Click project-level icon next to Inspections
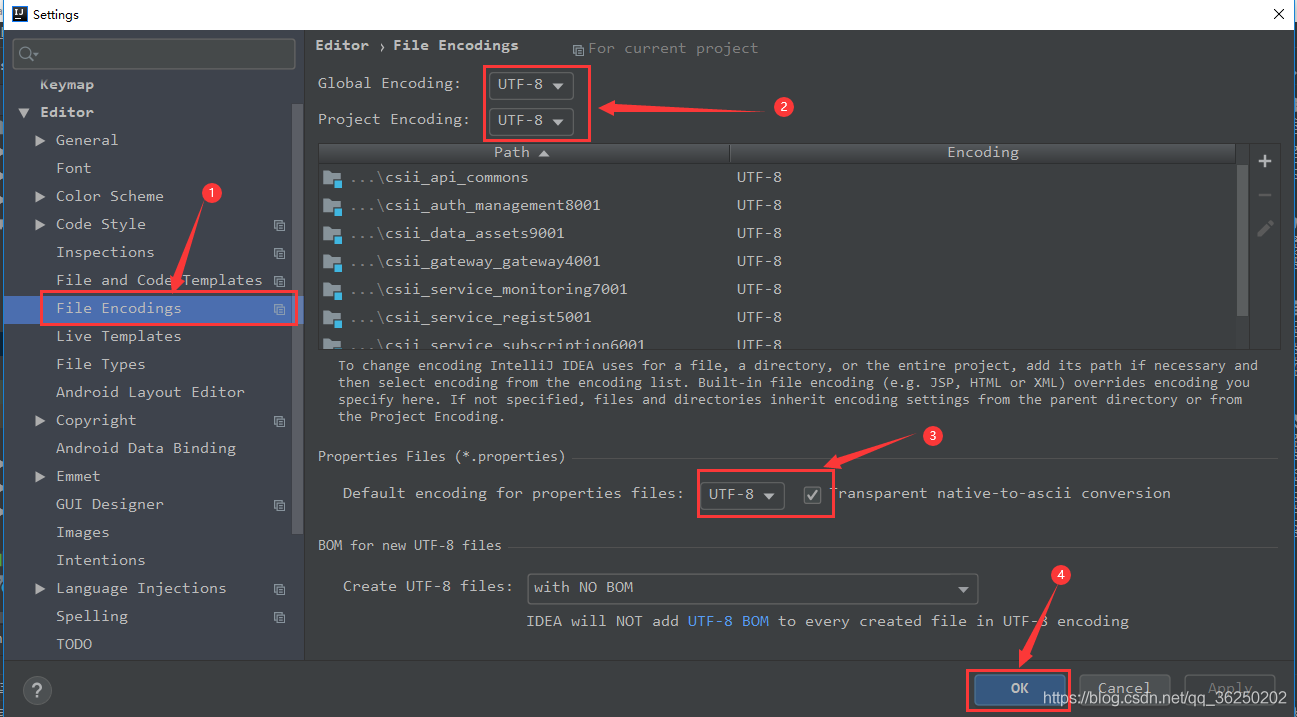Viewport: 1297px width, 717px height. click(x=279, y=253)
